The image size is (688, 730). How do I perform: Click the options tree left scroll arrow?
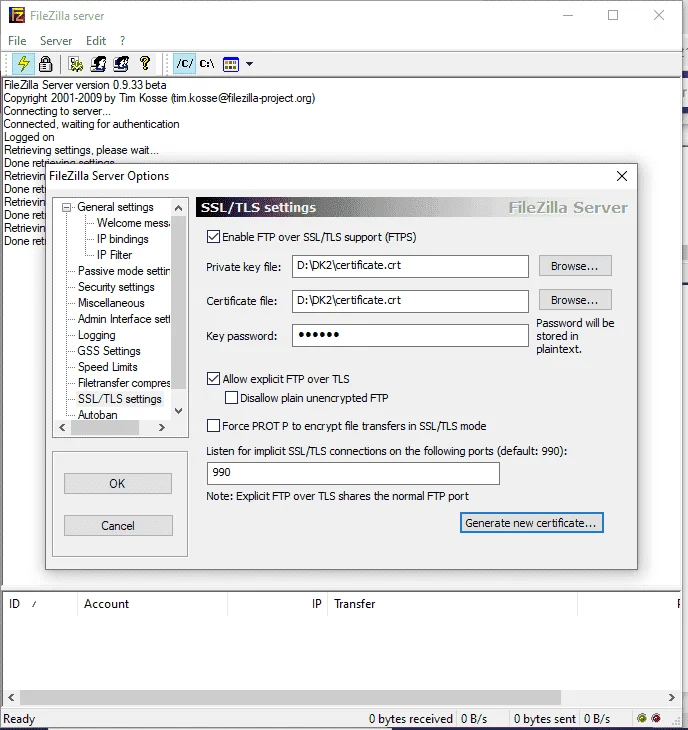click(62, 427)
